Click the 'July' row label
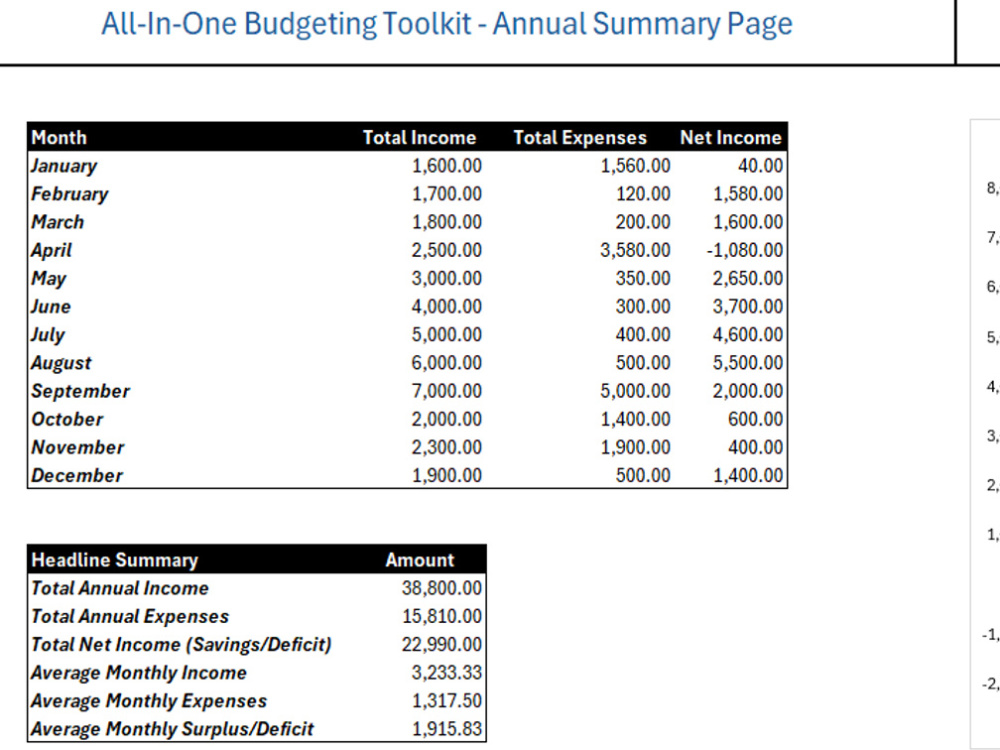Screen dimensions: 1000x750 48,334
